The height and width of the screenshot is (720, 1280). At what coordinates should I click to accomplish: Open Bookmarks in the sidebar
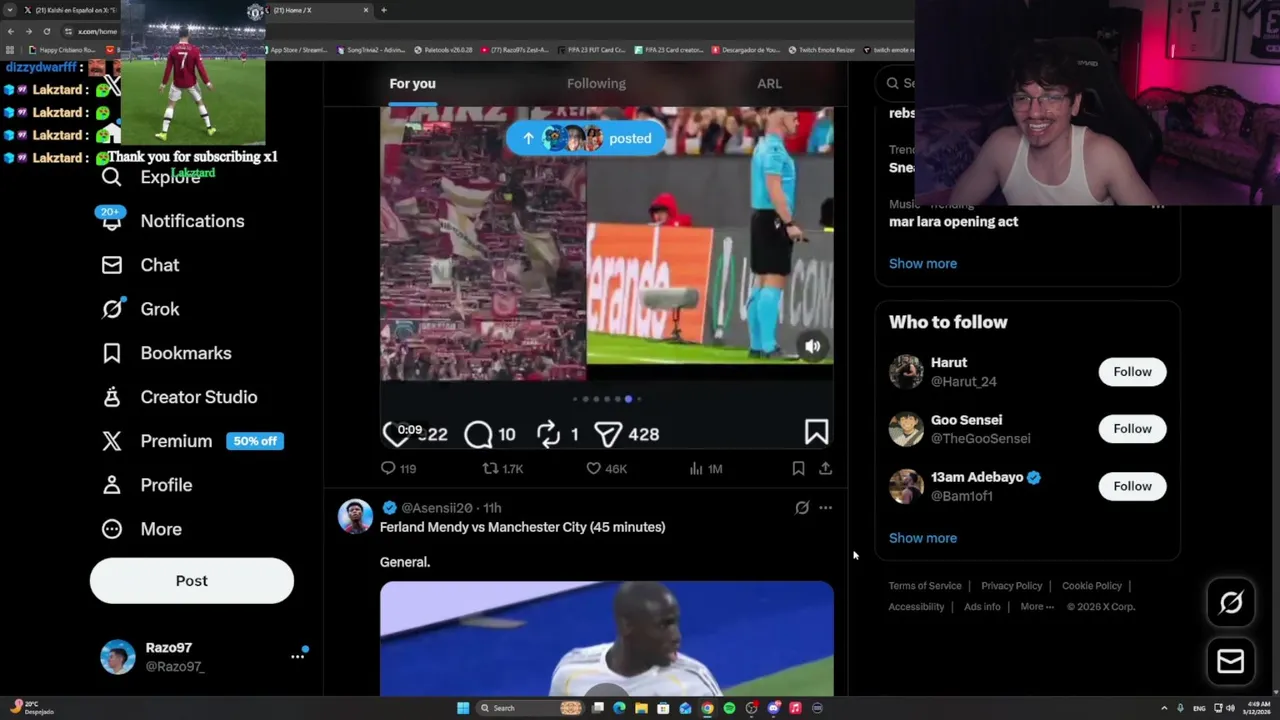click(x=166, y=353)
